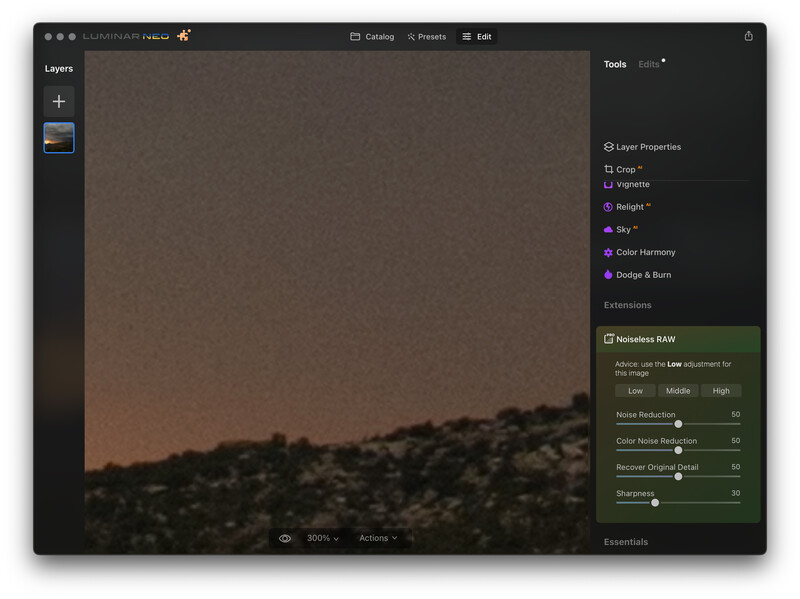Select the High noise adjustment
Screen dimensions: 800x599
point(721,391)
